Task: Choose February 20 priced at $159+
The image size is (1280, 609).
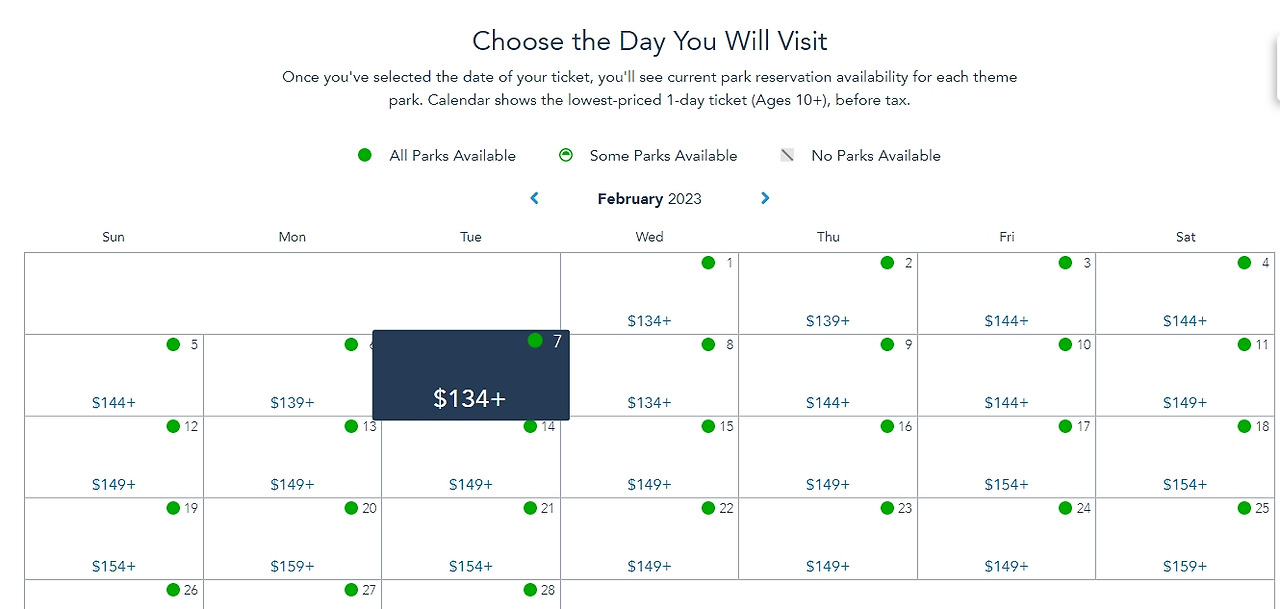Action: pos(292,540)
